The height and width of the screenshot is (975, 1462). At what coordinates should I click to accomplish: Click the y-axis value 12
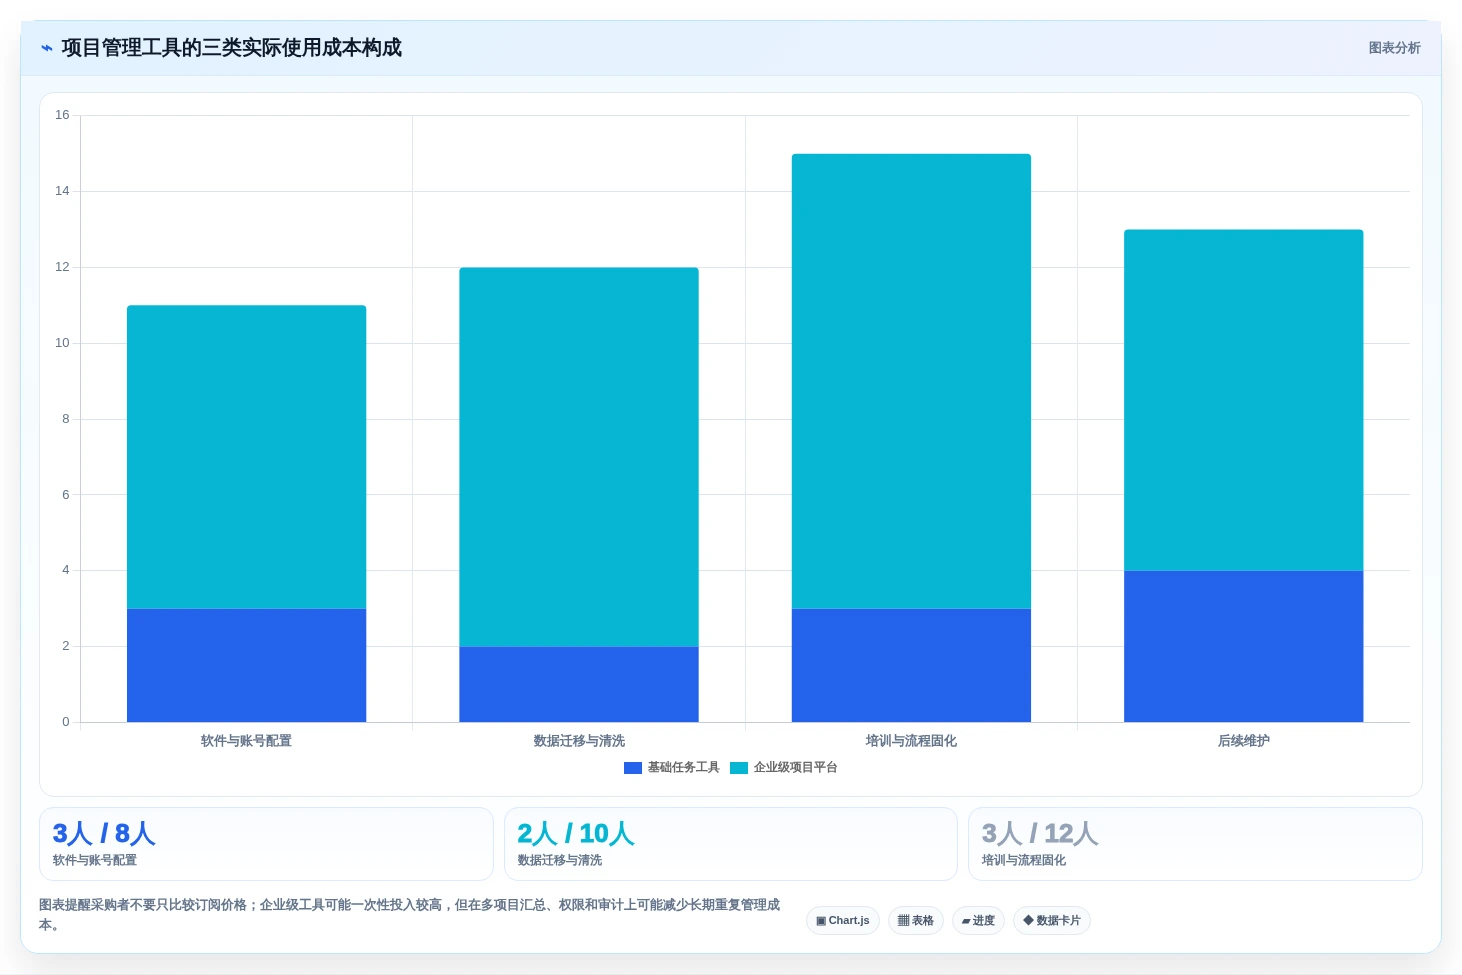coord(62,267)
